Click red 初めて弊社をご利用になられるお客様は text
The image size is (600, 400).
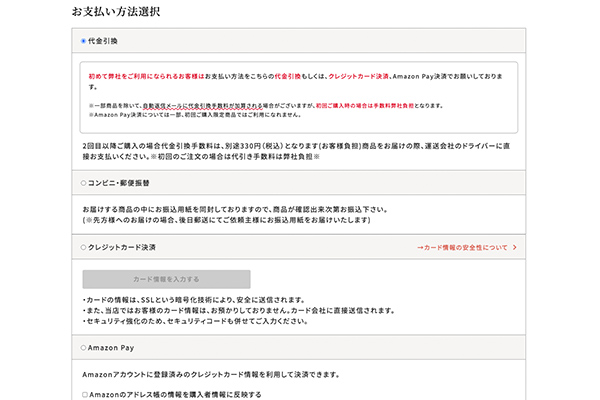(x=147, y=75)
